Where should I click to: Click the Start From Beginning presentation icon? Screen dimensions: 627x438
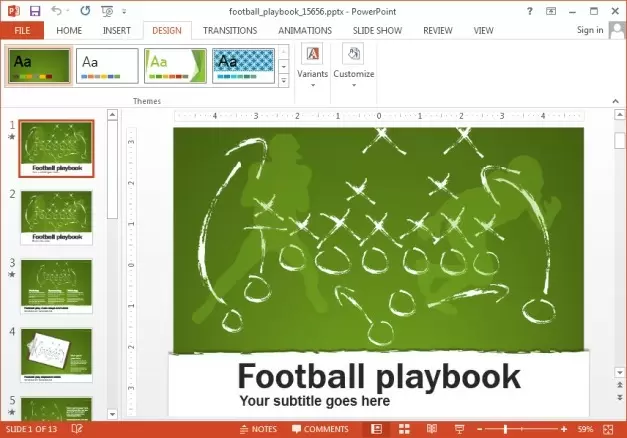pos(107,10)
